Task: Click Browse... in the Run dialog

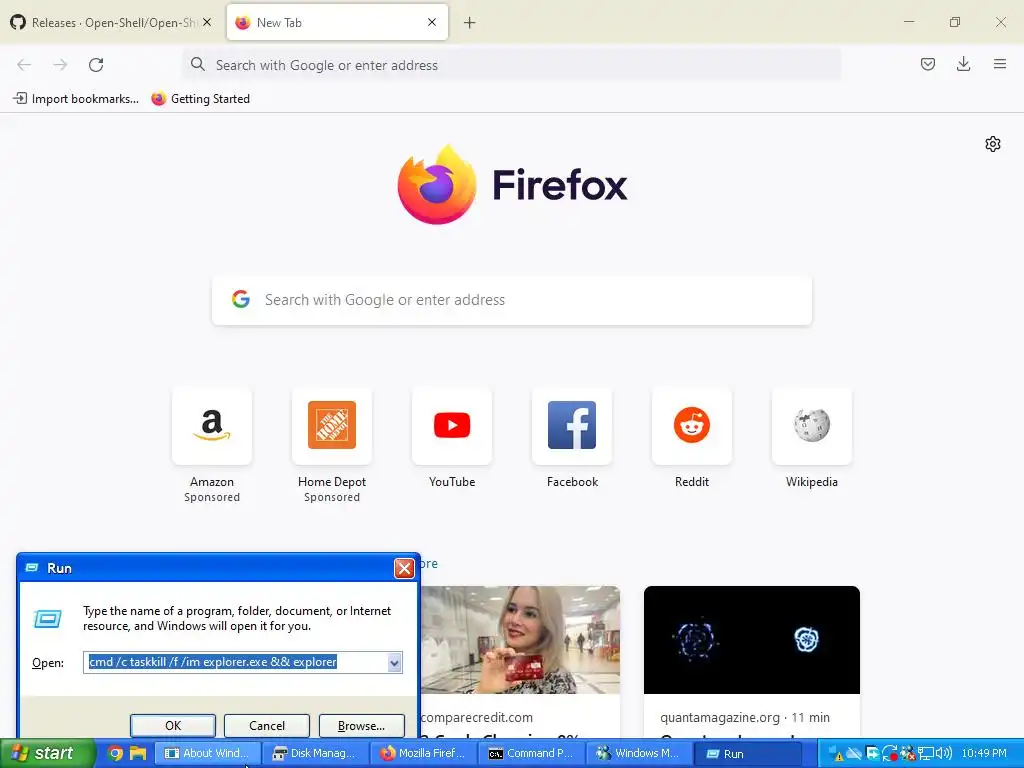Action: (x=361, y=726)
